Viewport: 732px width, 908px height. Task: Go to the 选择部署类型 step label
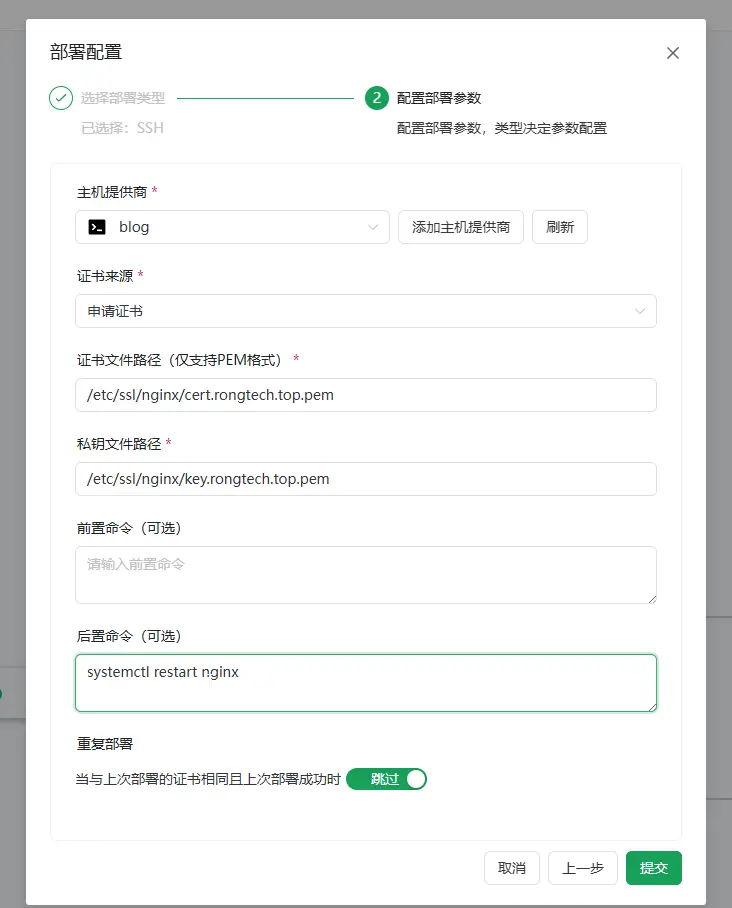coord(123,98)
